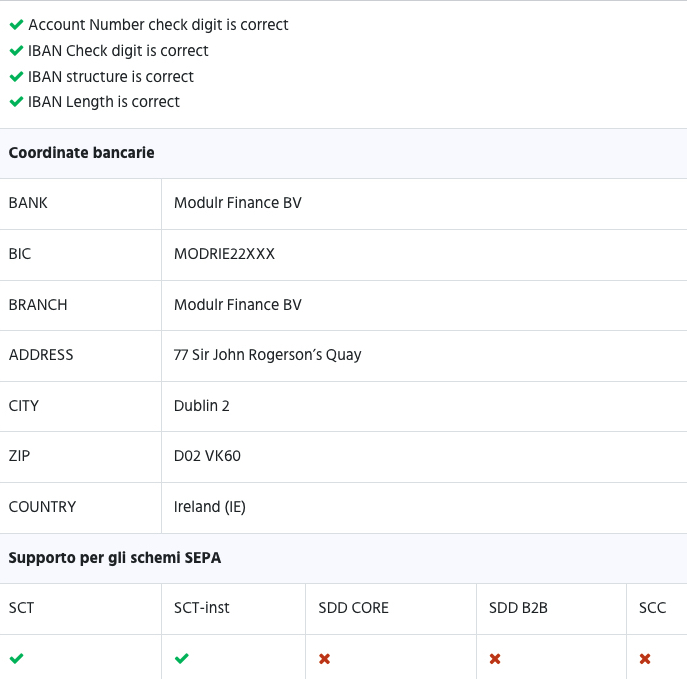Click the BIC row label
Screen dimensions: 687x679
(x=20, y=254)
